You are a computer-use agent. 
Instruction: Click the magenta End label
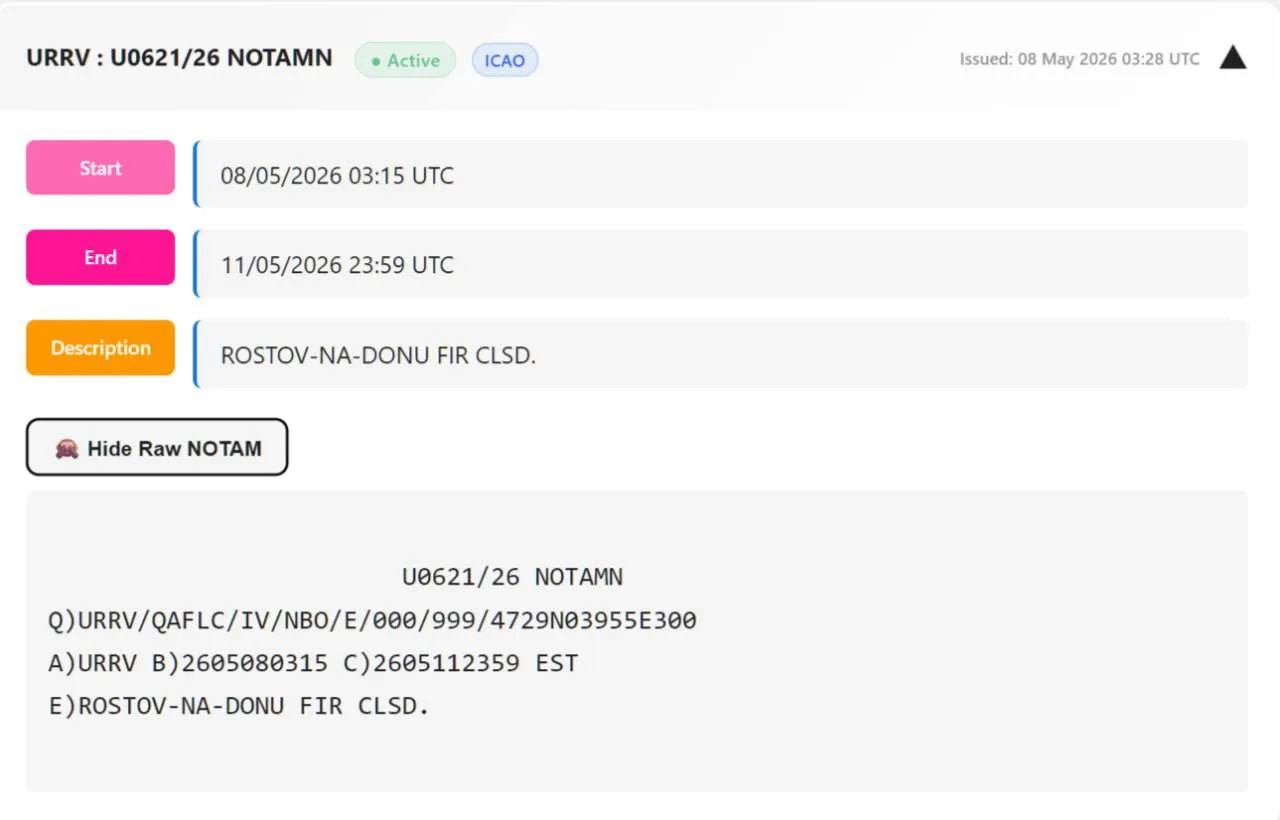100,257
